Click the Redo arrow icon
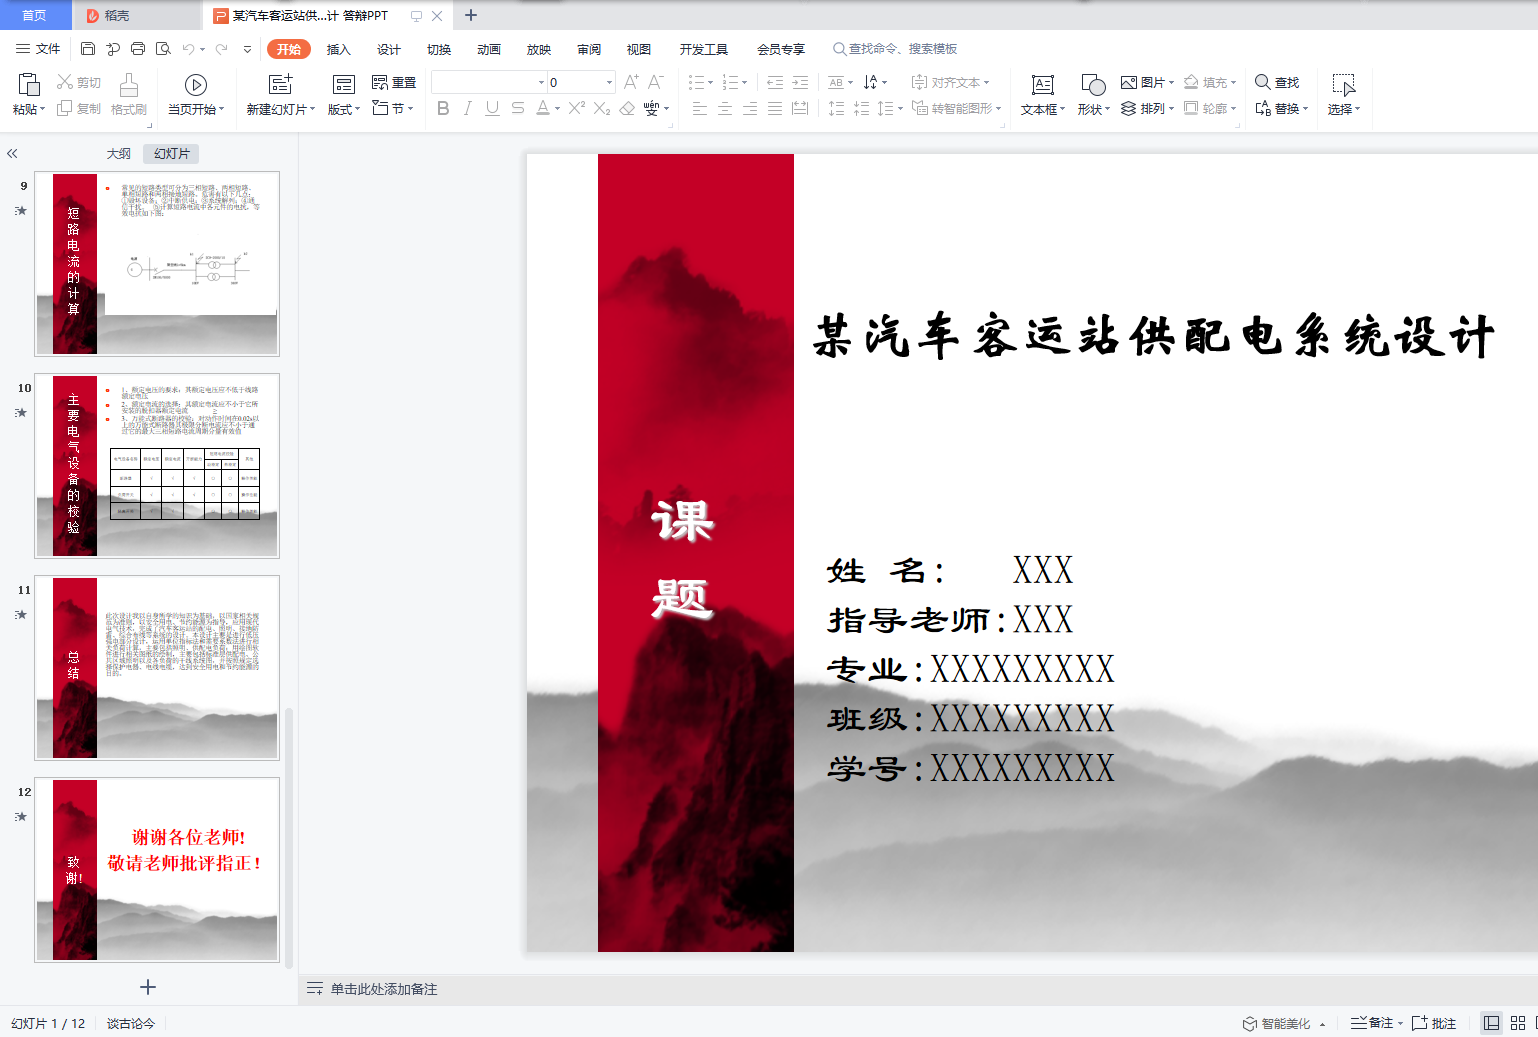This screenshot has height=1037, width=1538. pos(222,48)
